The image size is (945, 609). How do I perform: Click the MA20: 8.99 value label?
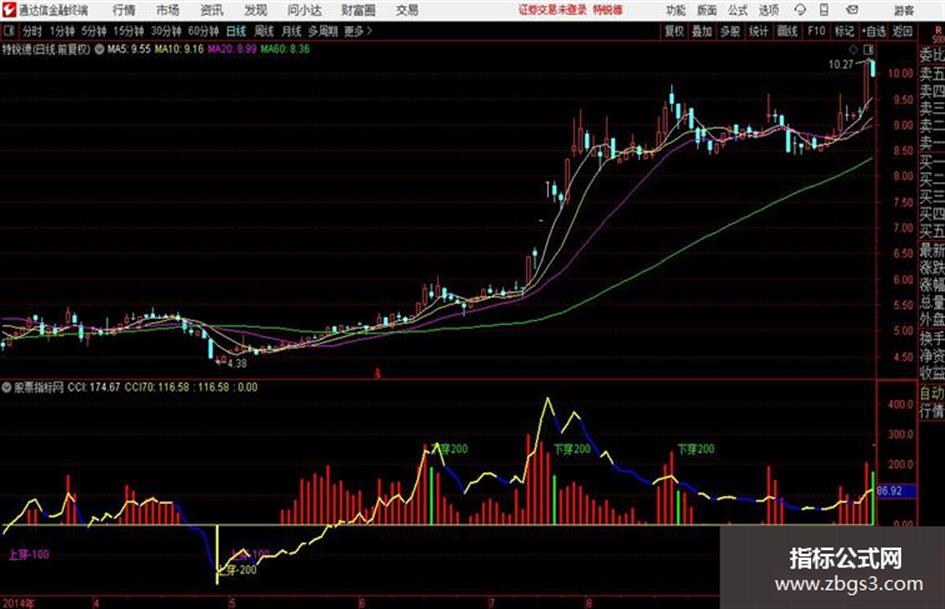(x=232, y=49)
